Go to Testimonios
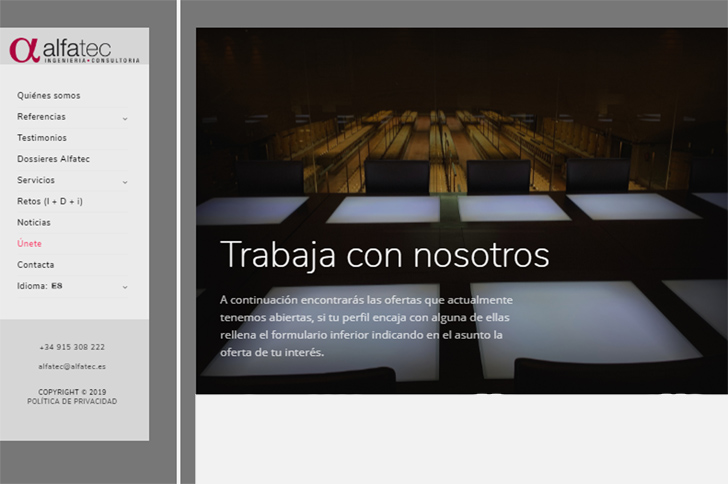 [42, 138]
